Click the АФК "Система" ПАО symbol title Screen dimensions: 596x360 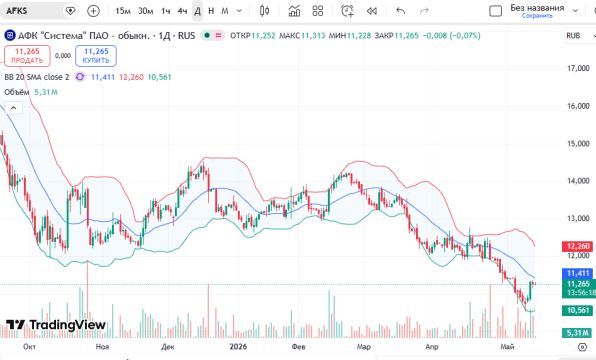pos(106,36)
